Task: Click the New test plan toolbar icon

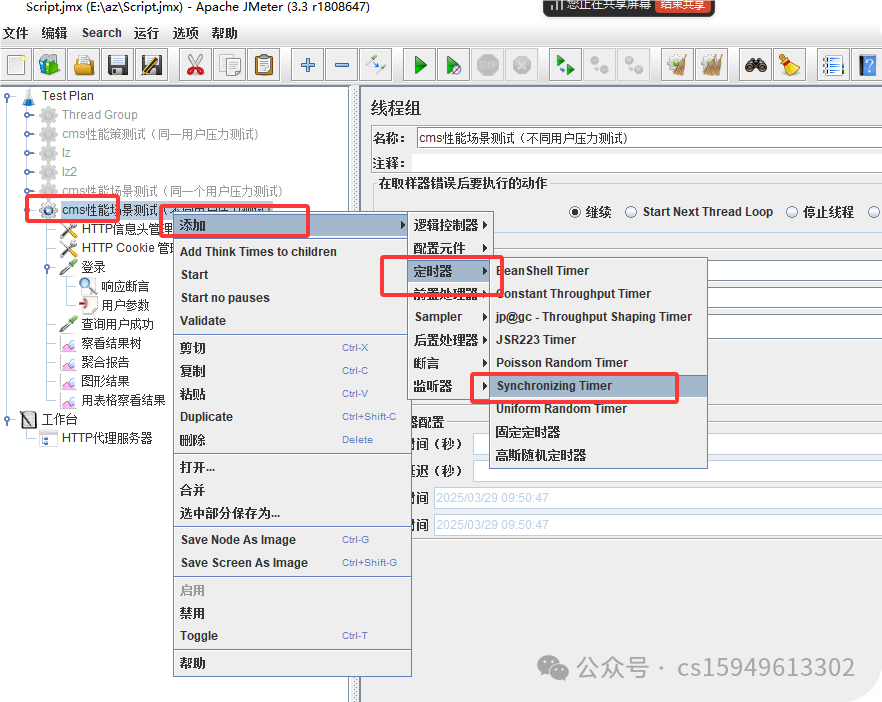Action: [16, 65]
